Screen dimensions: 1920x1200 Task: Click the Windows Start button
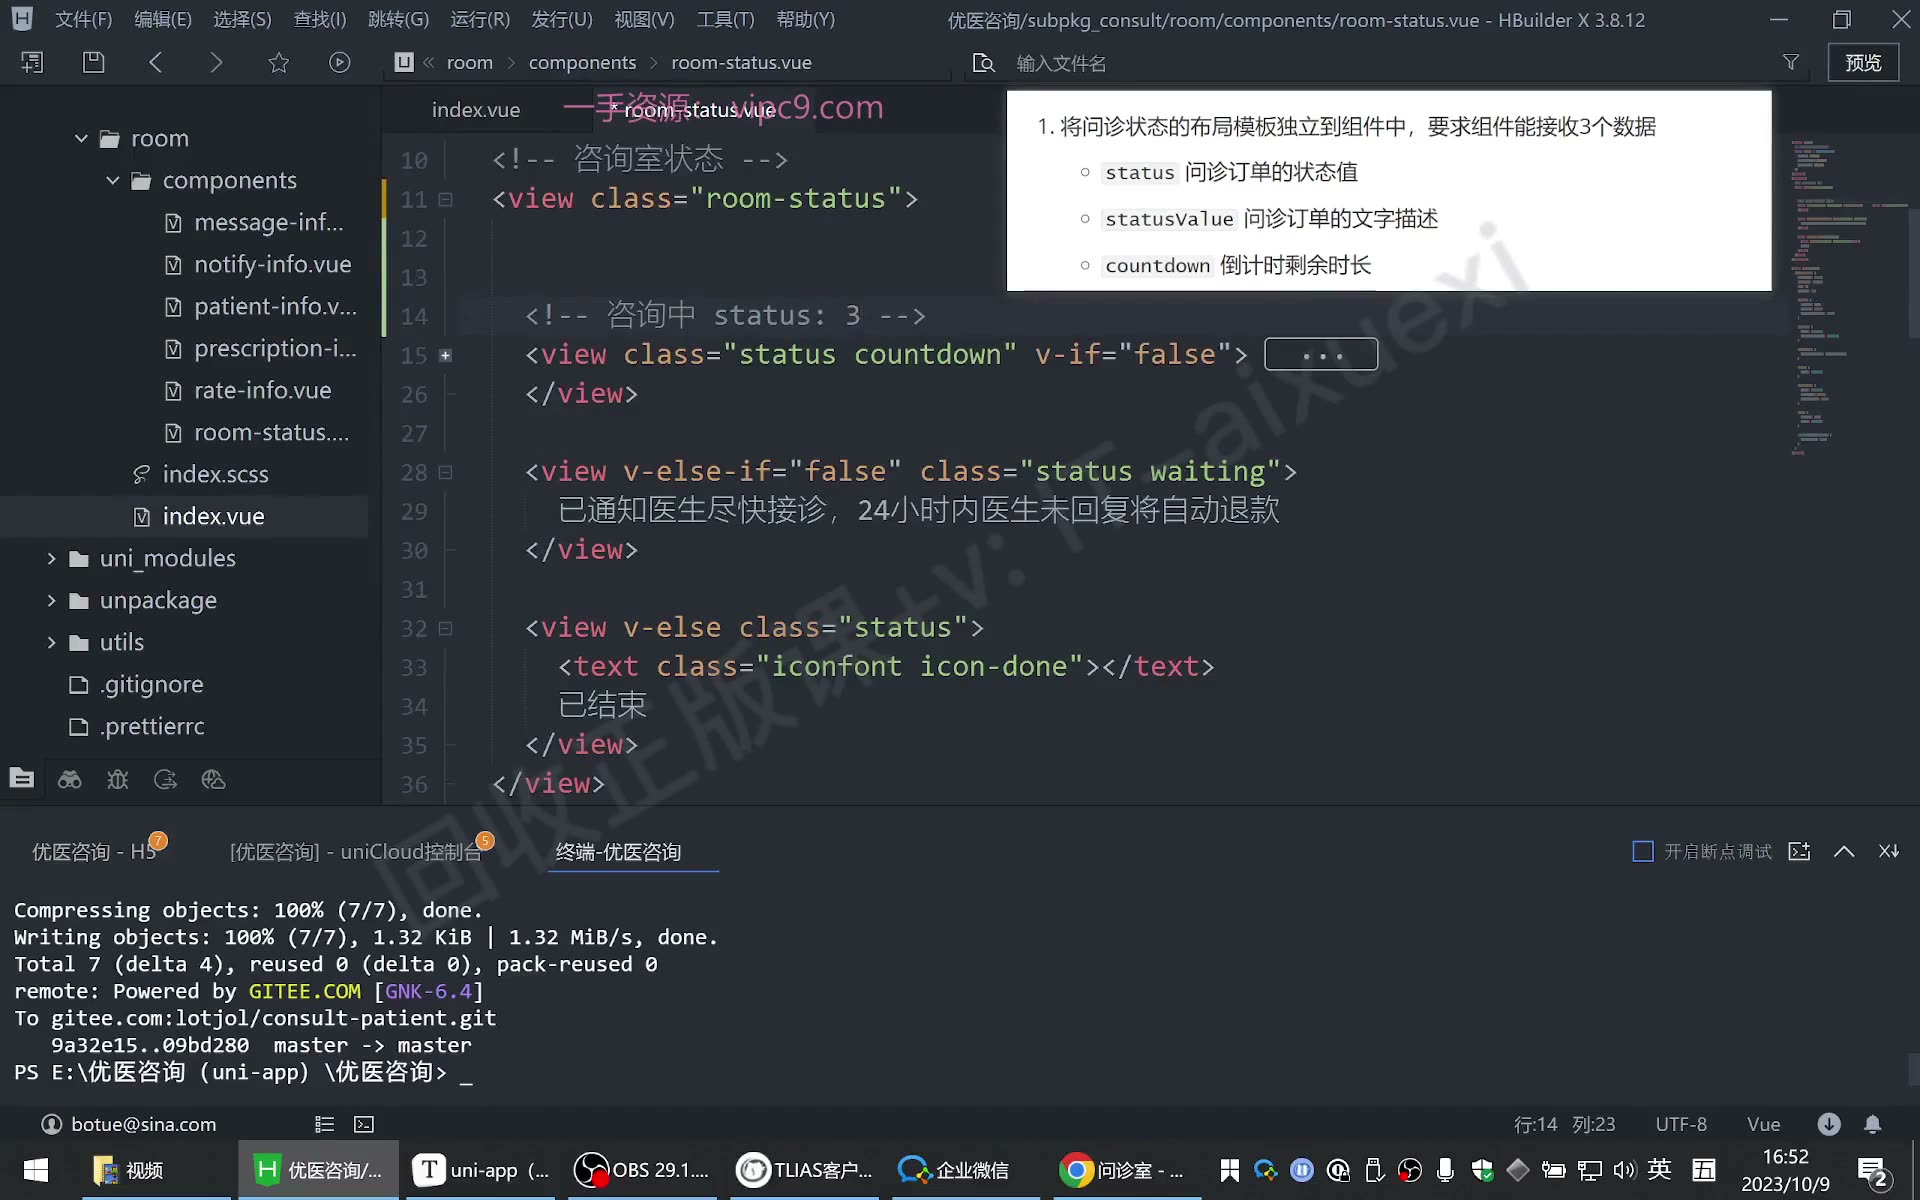coord(36,1170)
